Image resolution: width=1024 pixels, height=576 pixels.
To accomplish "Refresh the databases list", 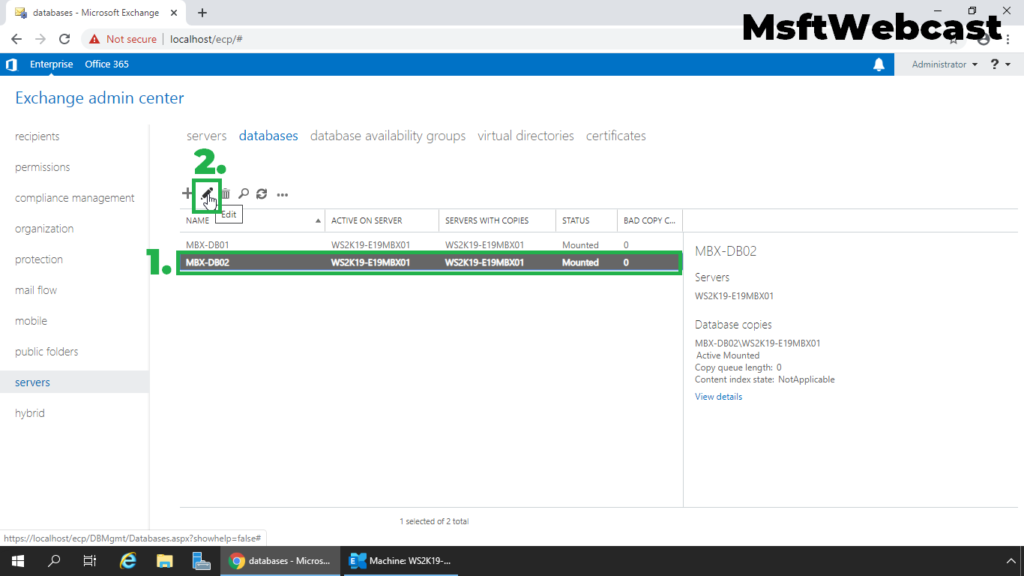I will (x=262, y=194).
